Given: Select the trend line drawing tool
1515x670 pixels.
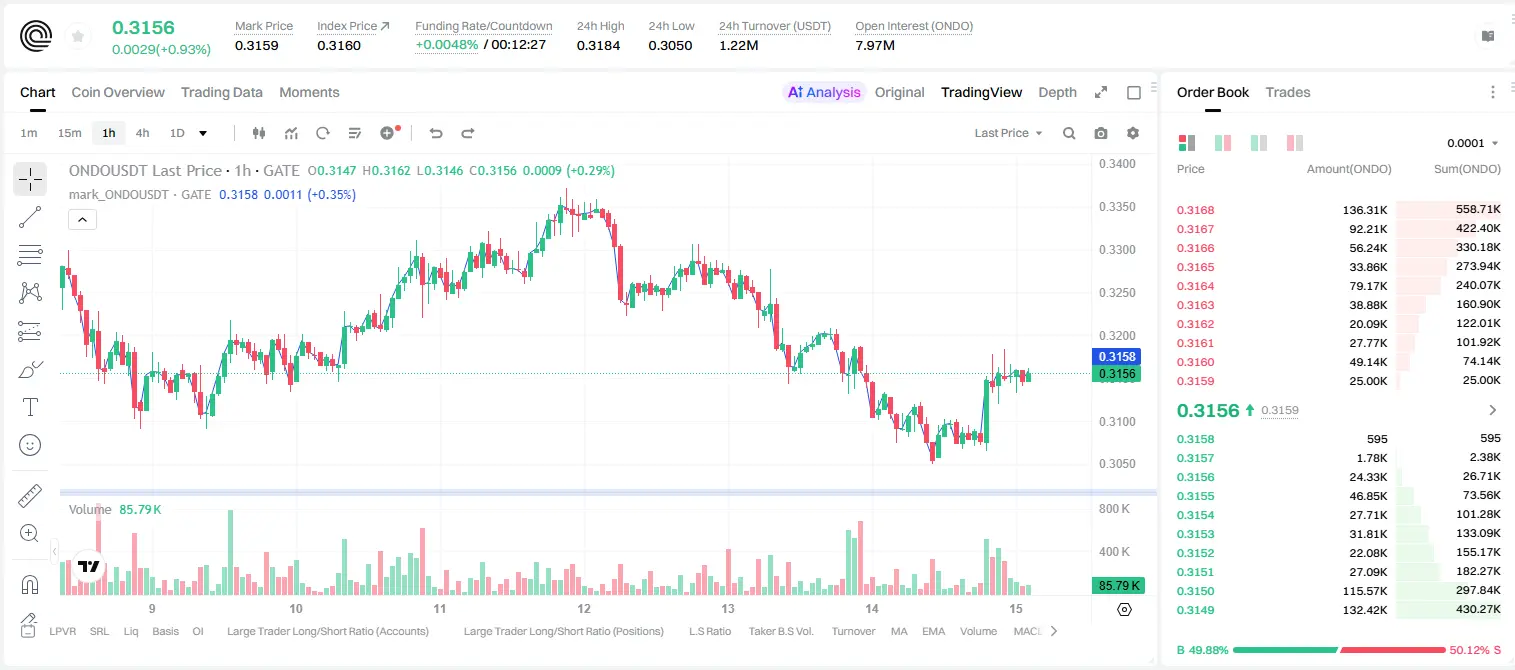Looking at the screenshot, I should (x=30, y=217).
